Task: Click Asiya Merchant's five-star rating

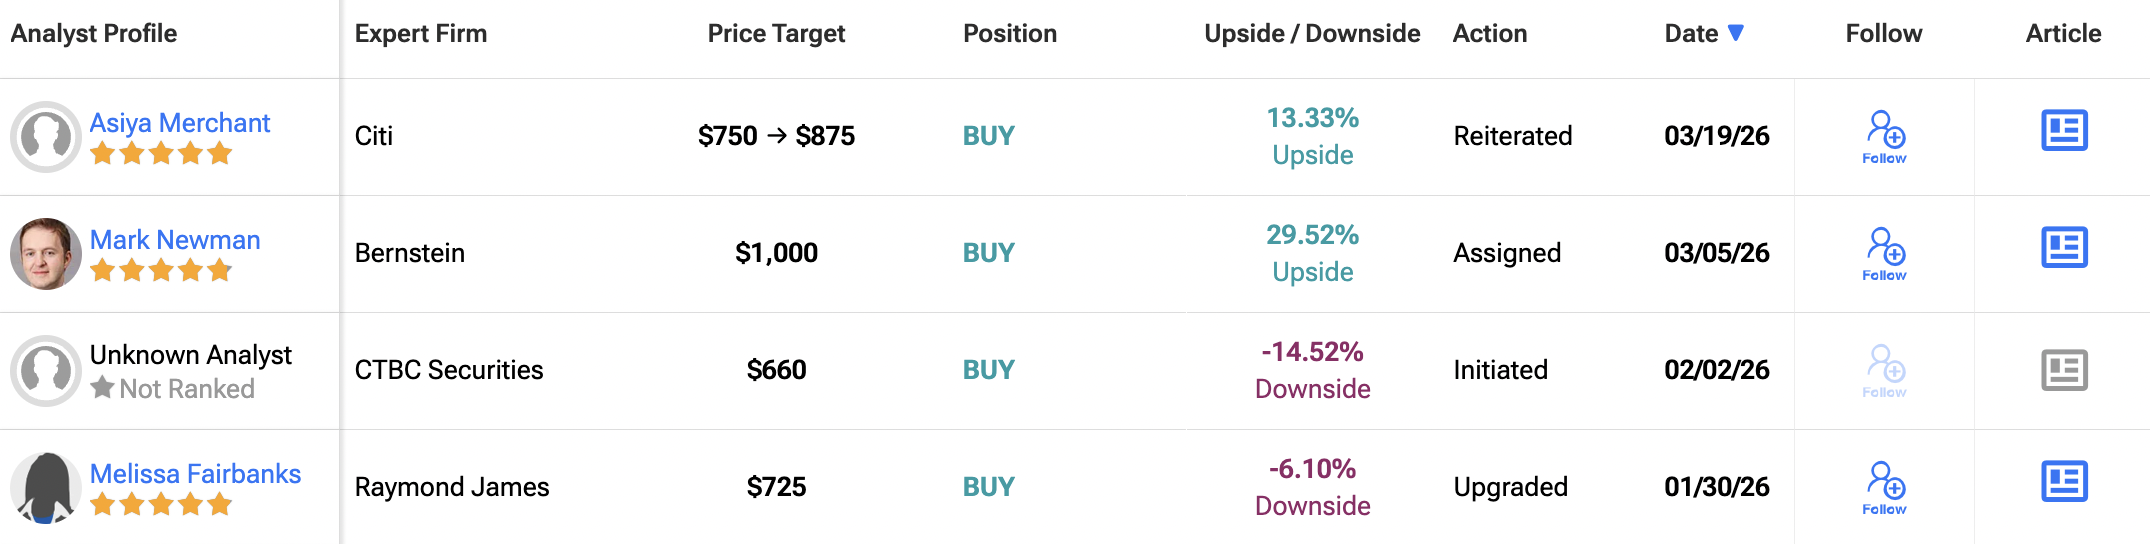Action: pyautogui.click(x=161, y=154)
